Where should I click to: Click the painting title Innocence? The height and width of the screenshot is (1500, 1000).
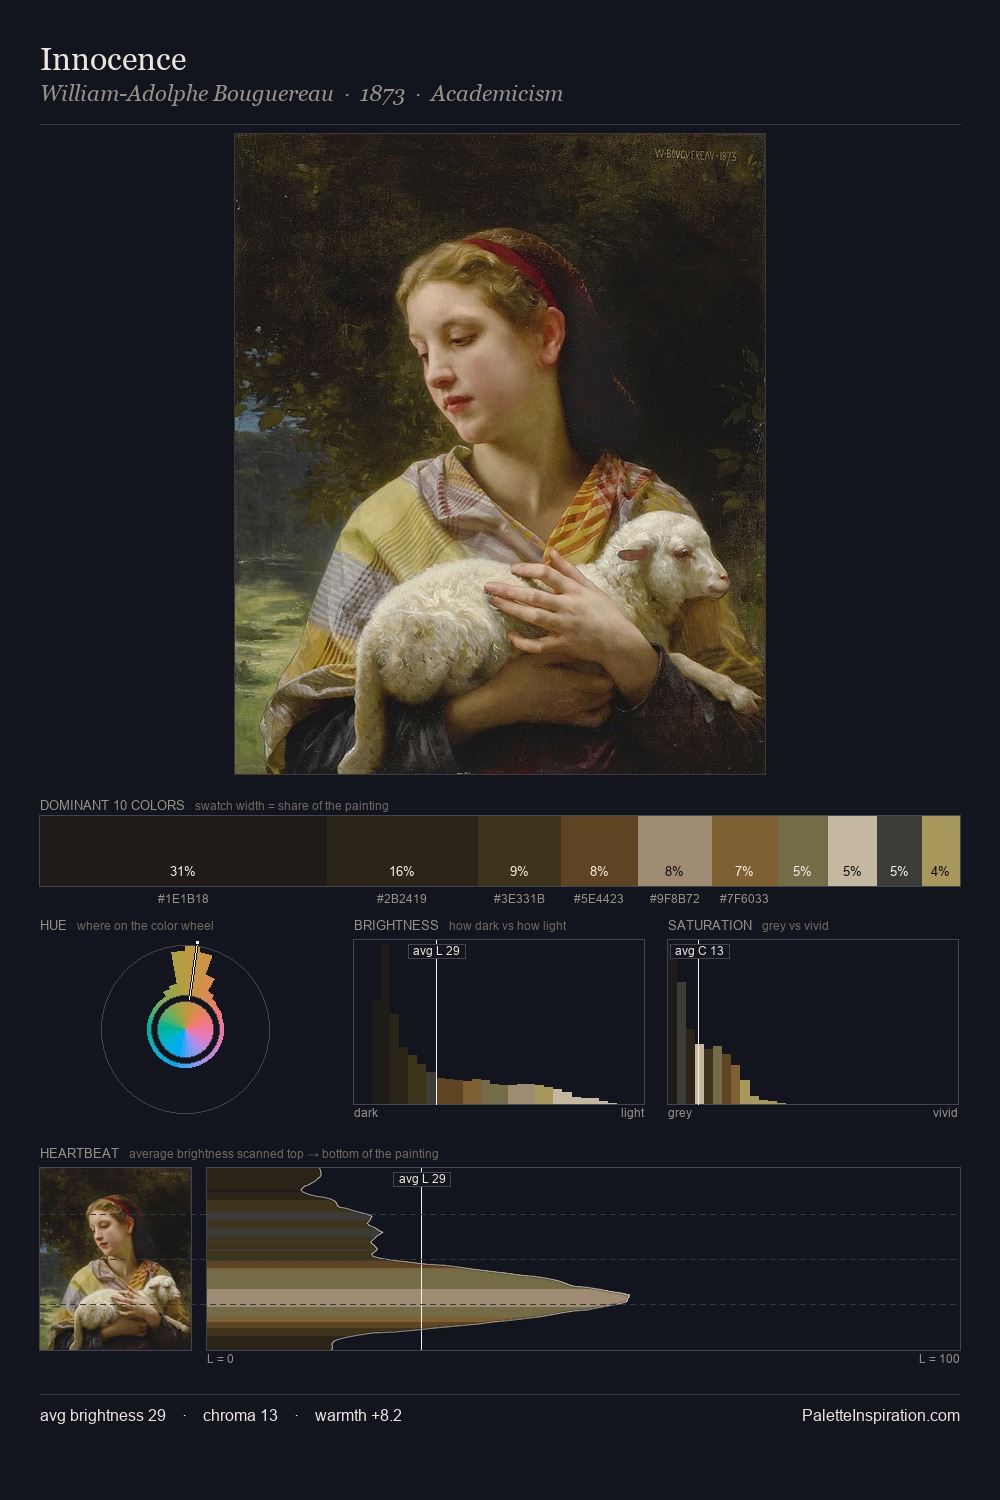coord(113,60)
